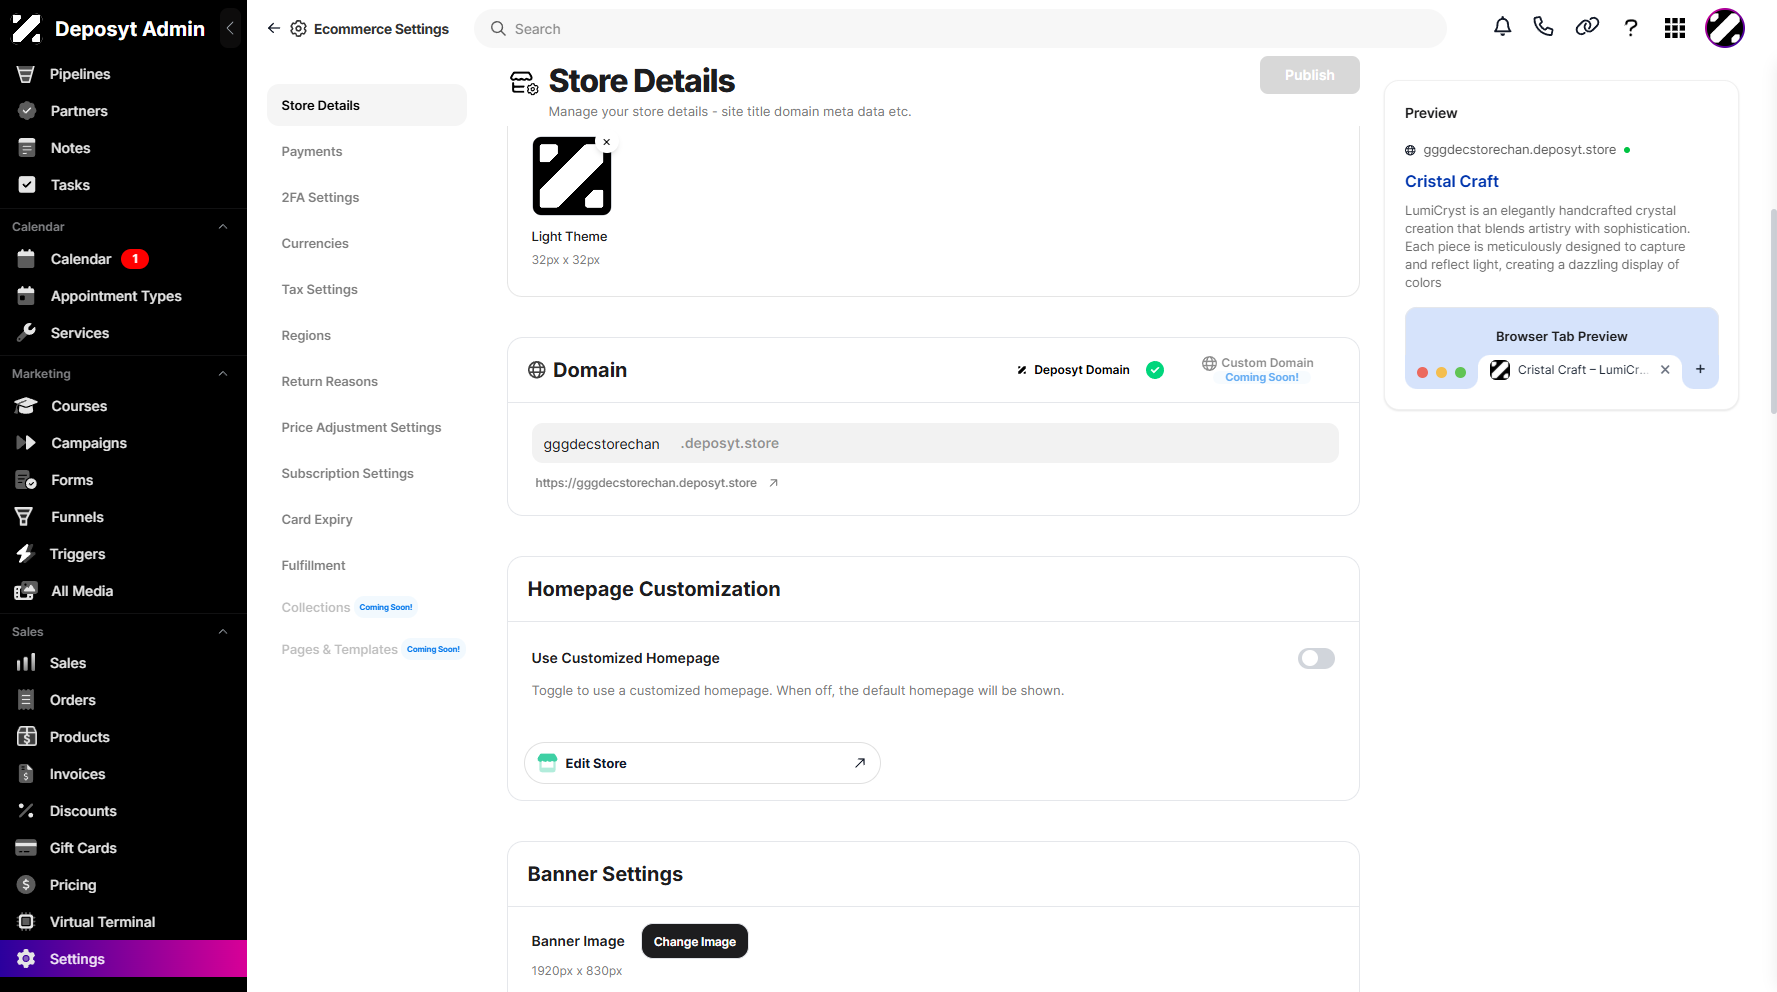Click Change Image for the banner

695,941
